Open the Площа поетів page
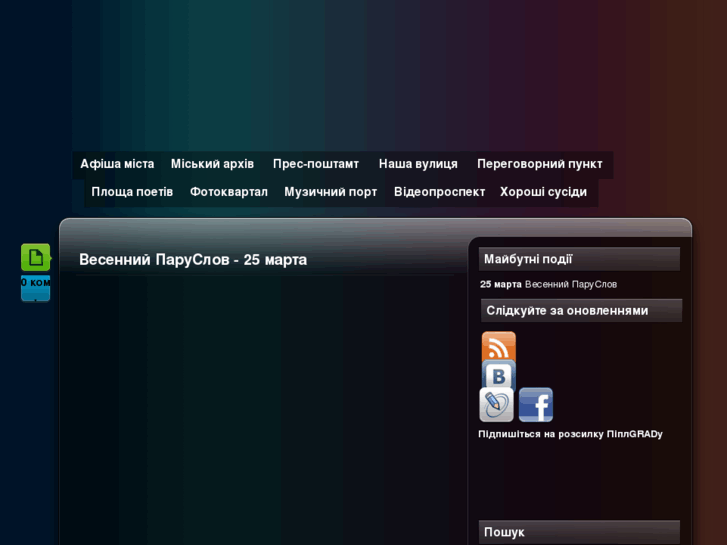The width and height of the screenshot is (727, 545). (x=132, y=192)
